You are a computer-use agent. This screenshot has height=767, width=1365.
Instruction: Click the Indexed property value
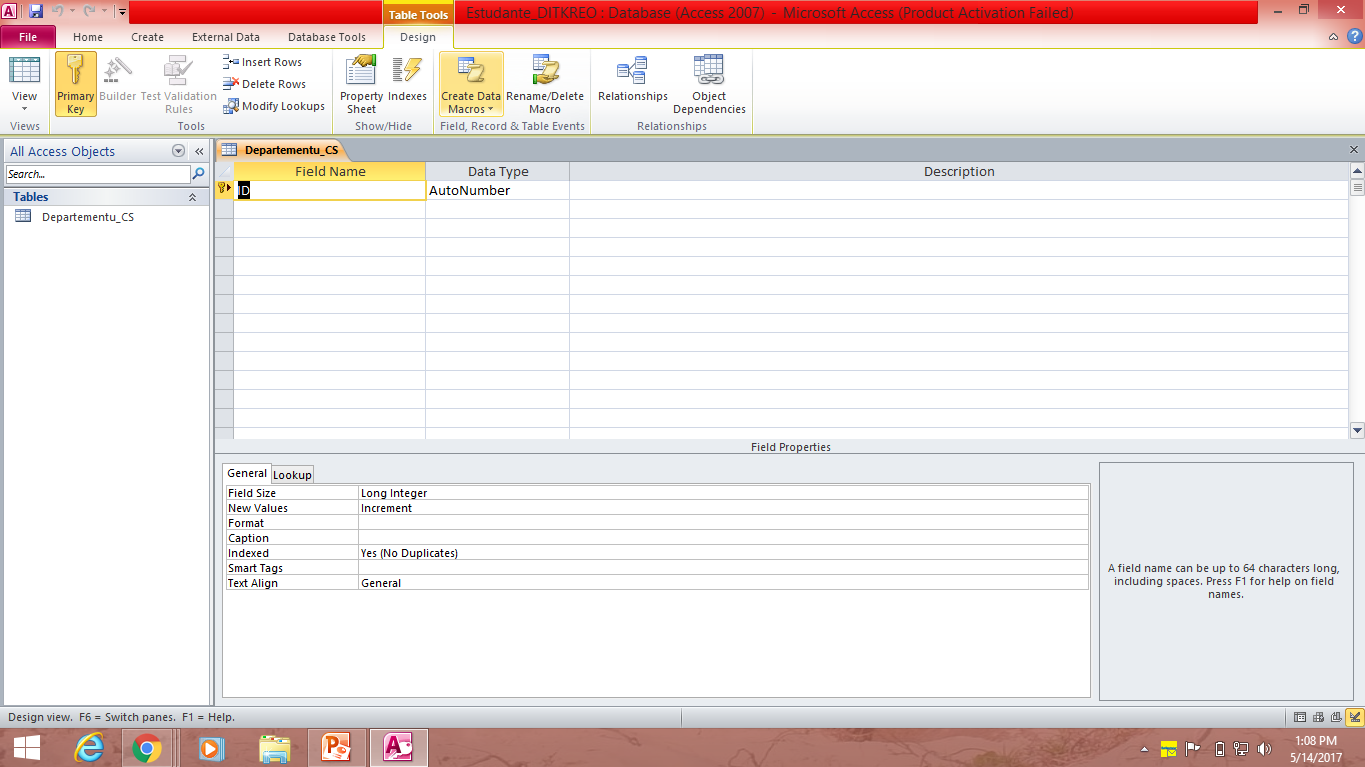click(x=723, y=553)
